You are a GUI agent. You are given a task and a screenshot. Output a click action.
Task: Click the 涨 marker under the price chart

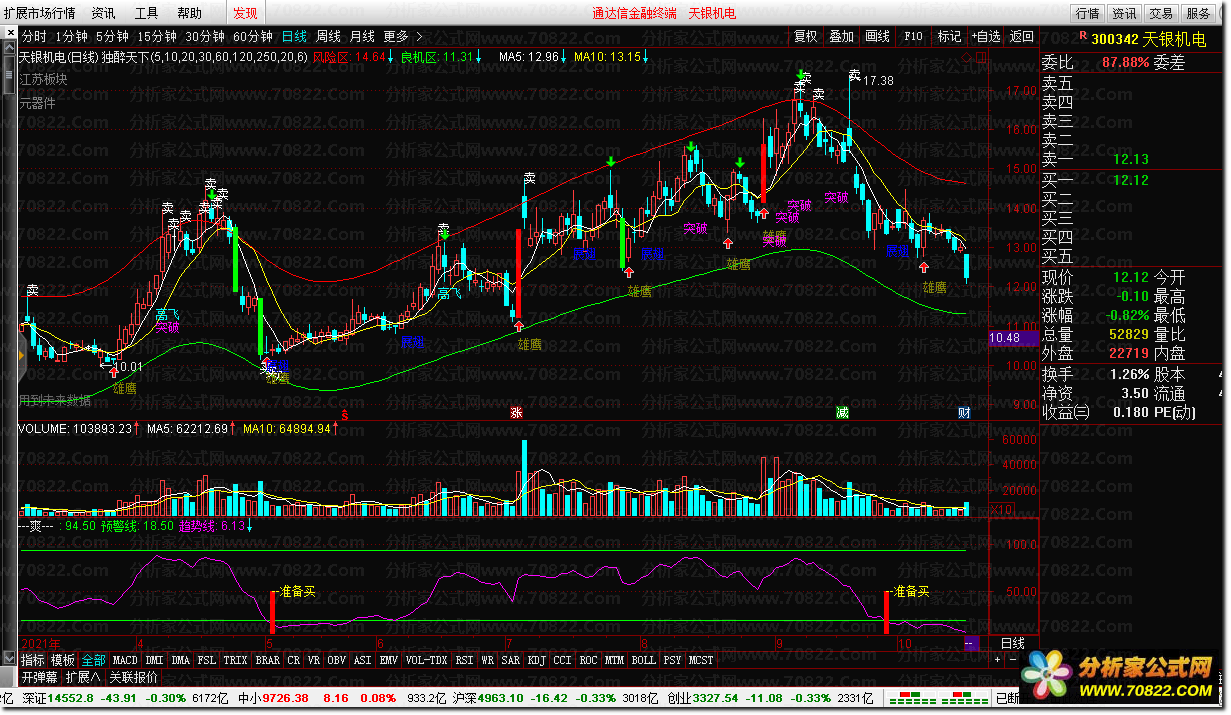pyautogui.click(x=517, y=412)
